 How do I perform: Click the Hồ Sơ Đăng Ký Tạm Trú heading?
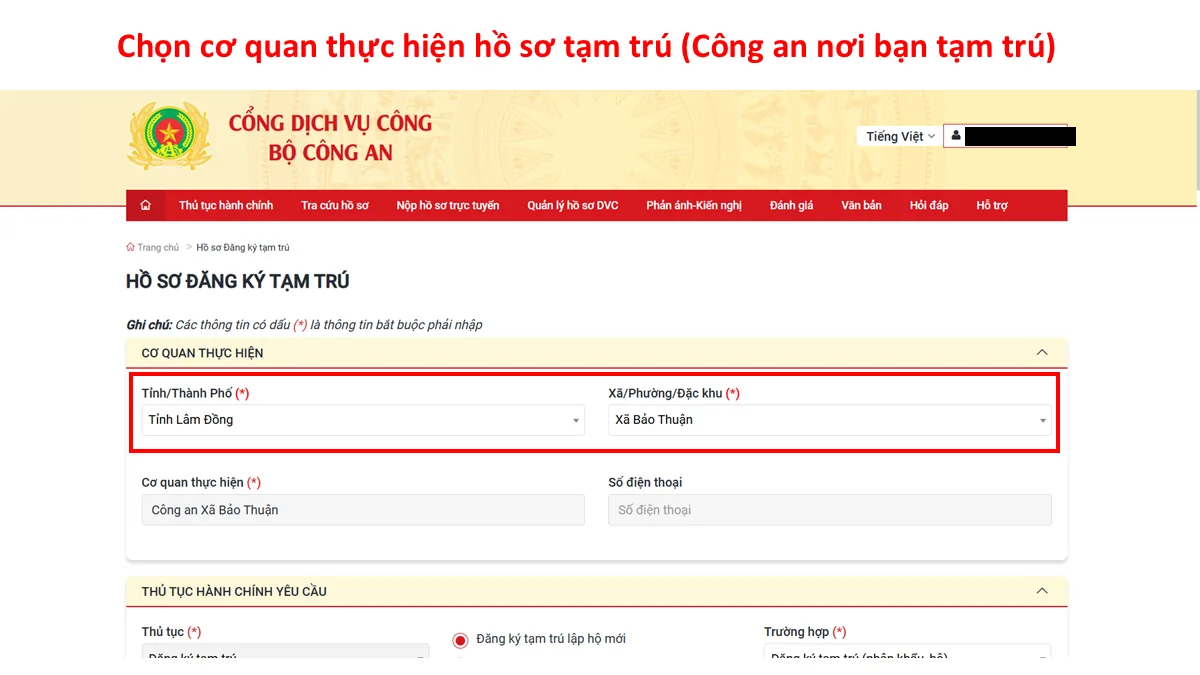(x=238, y=281)
